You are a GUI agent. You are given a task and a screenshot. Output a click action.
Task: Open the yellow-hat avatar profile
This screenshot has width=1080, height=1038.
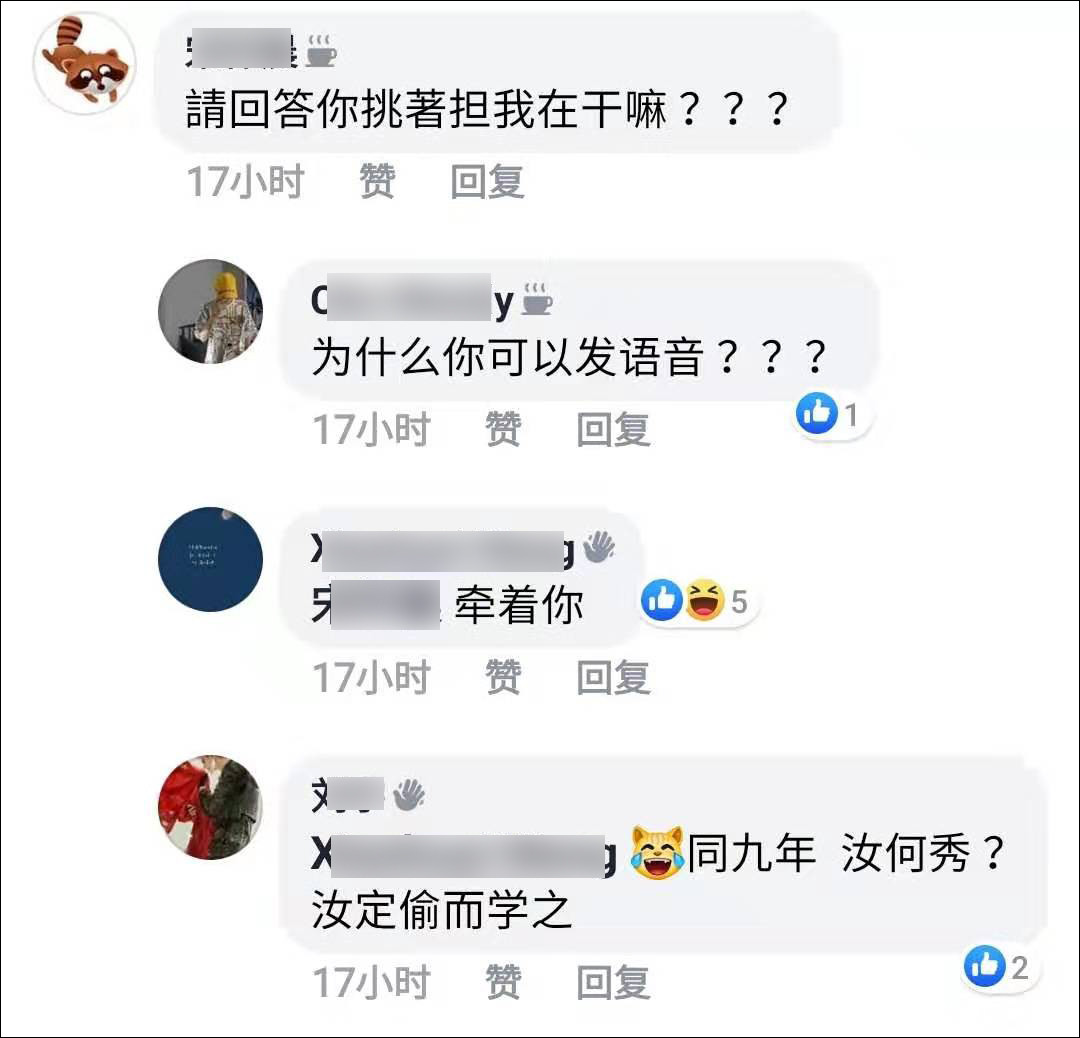pos(210,311)
